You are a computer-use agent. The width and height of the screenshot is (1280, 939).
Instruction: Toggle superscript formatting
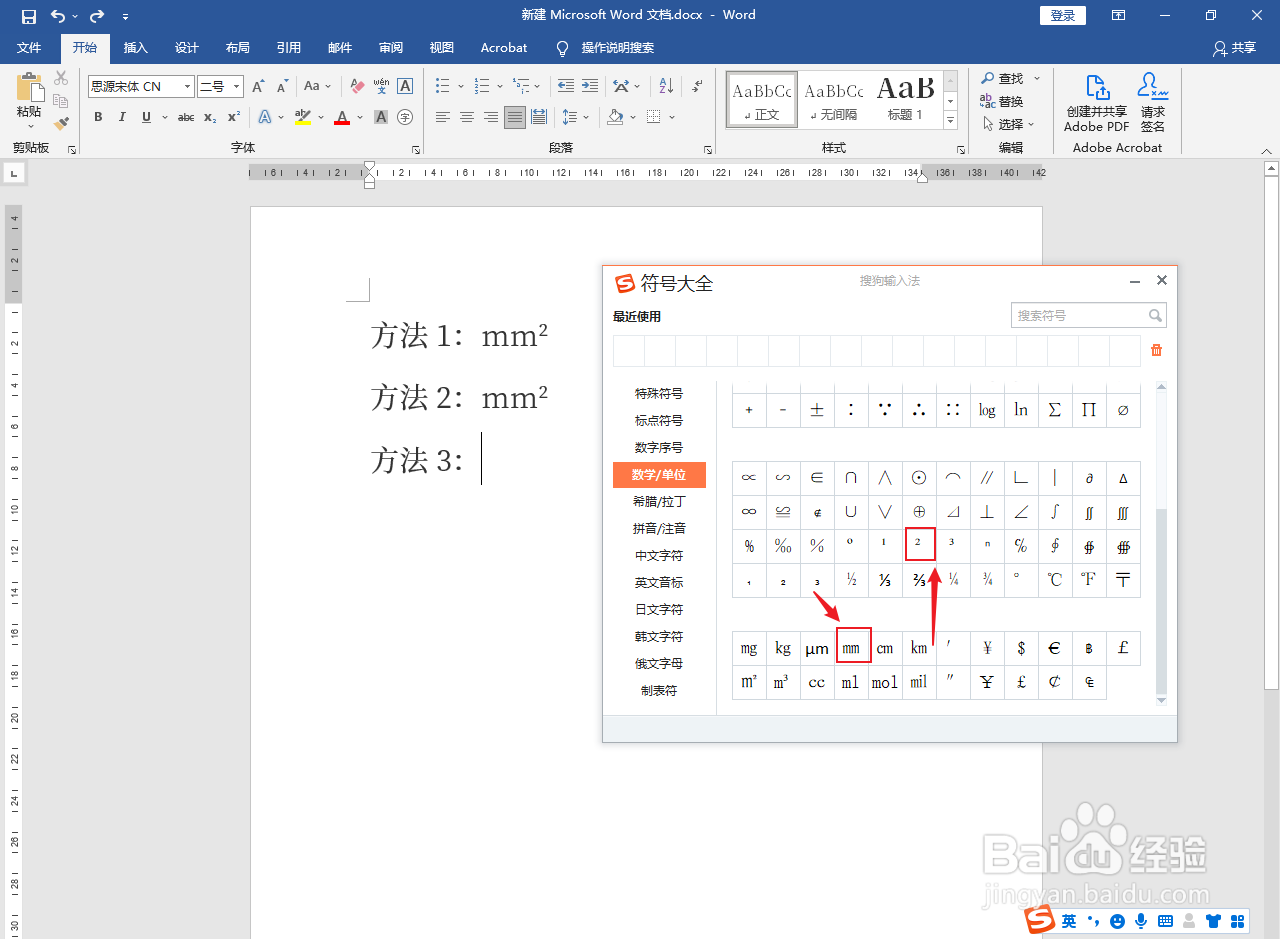[232, 117]
